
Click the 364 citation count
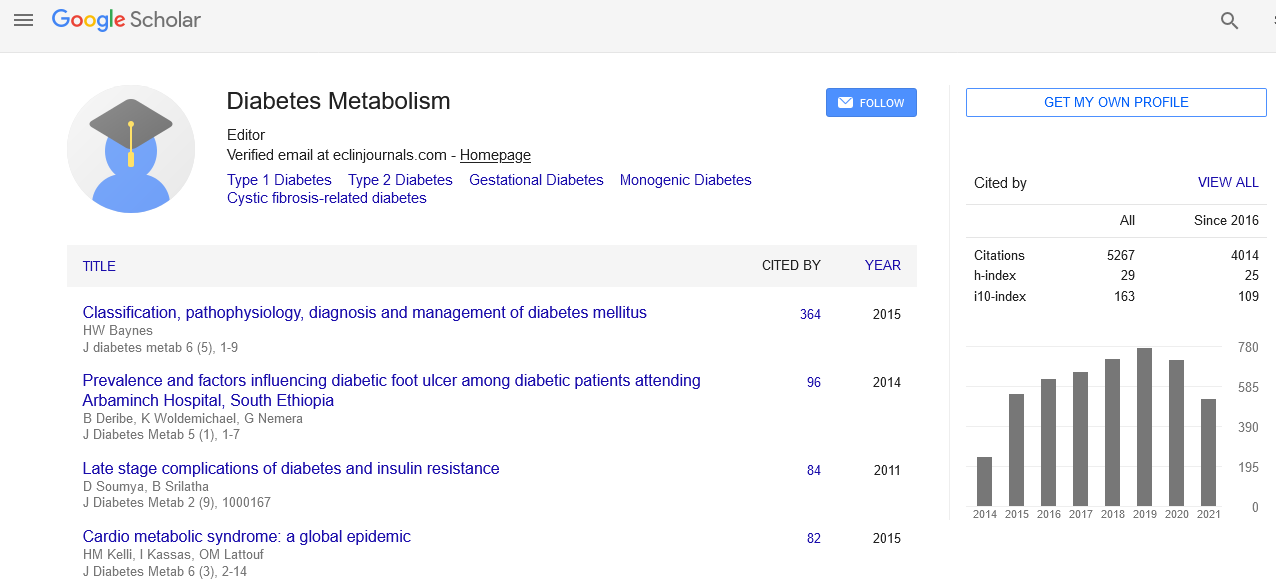(x=810, y=314)
